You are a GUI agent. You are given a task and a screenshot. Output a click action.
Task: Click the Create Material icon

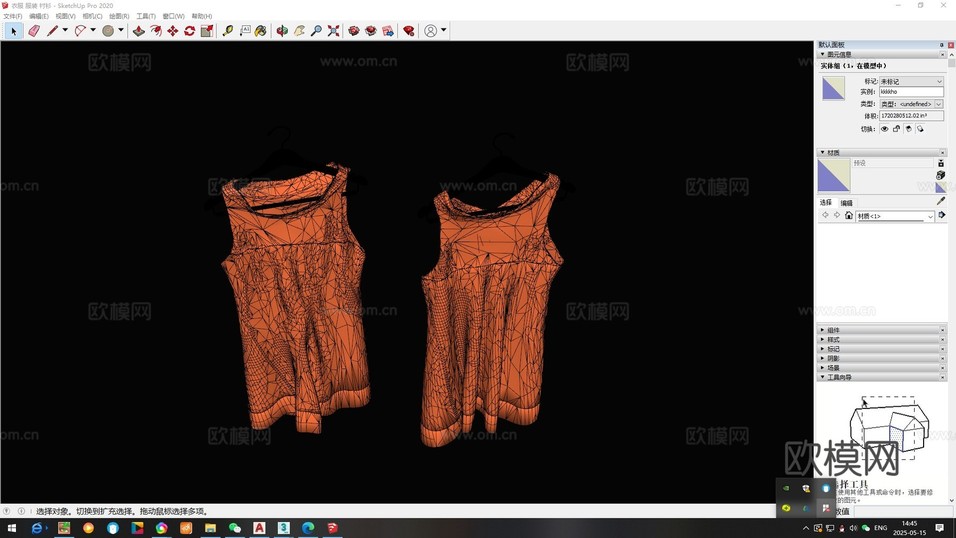pos(940,175)
